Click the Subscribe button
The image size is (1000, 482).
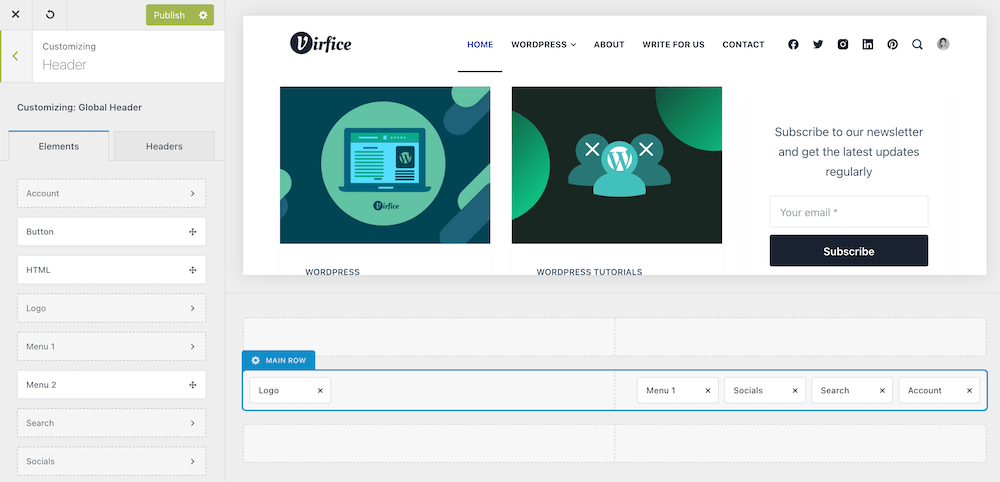(849, 251)
